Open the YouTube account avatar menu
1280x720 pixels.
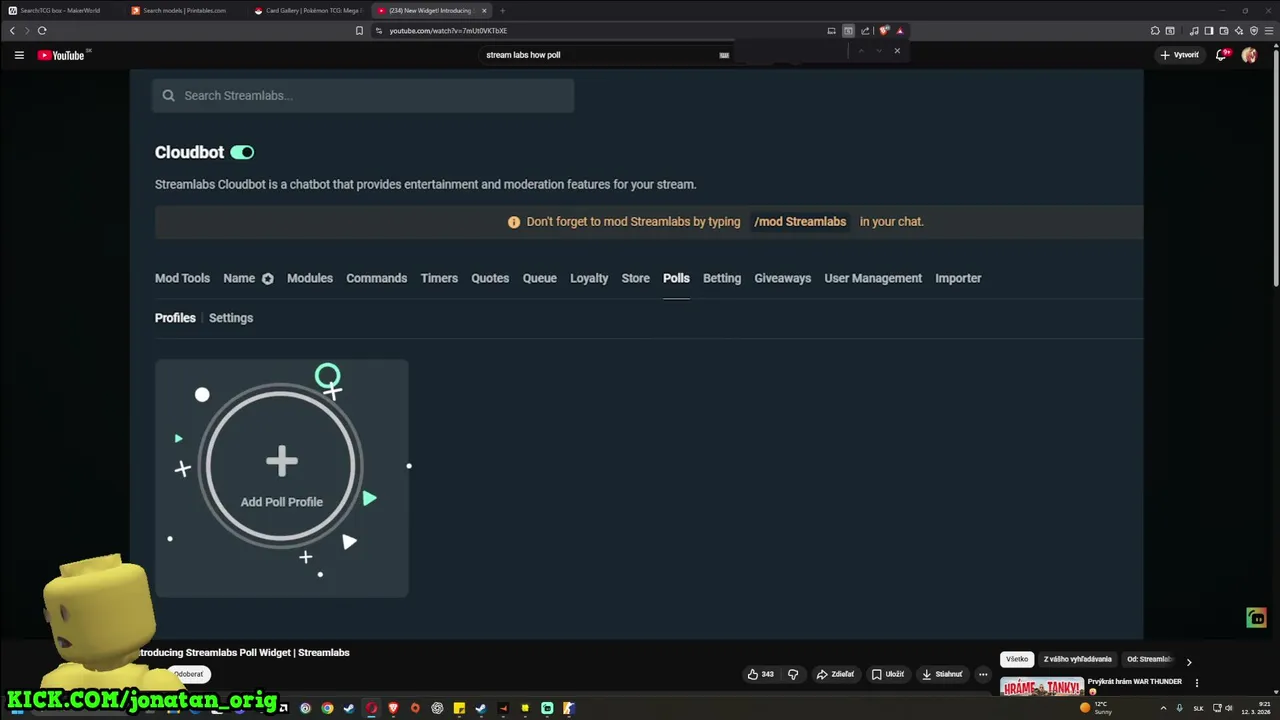[x=1249, y=55]
